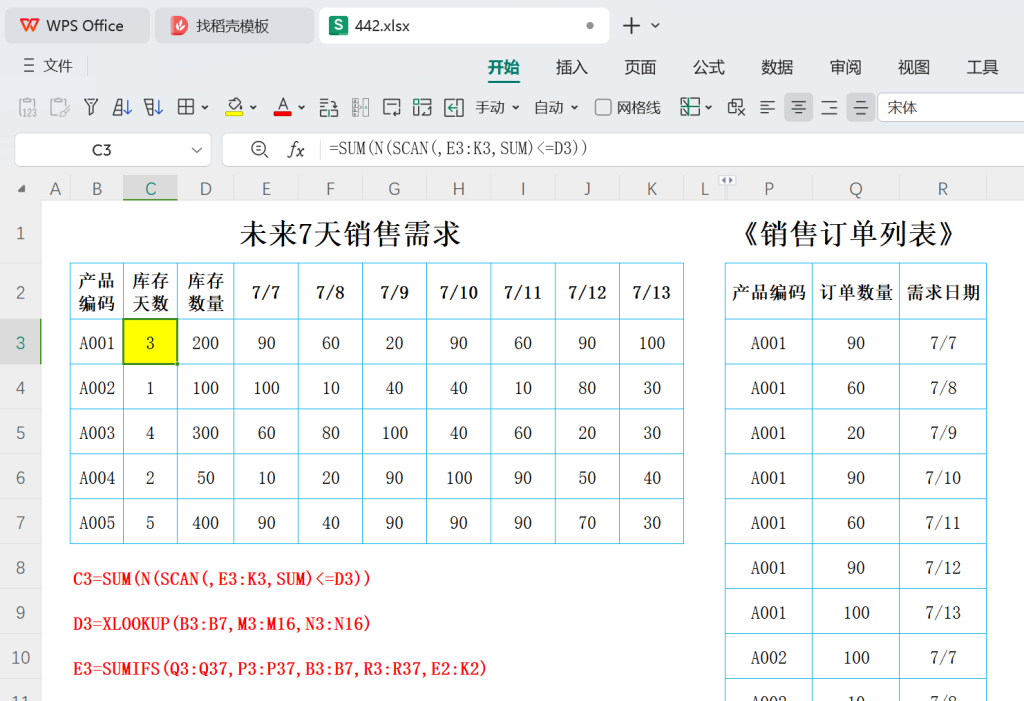
Task: Open the 审阅 ribbon tab
Action: click(846, 67)
